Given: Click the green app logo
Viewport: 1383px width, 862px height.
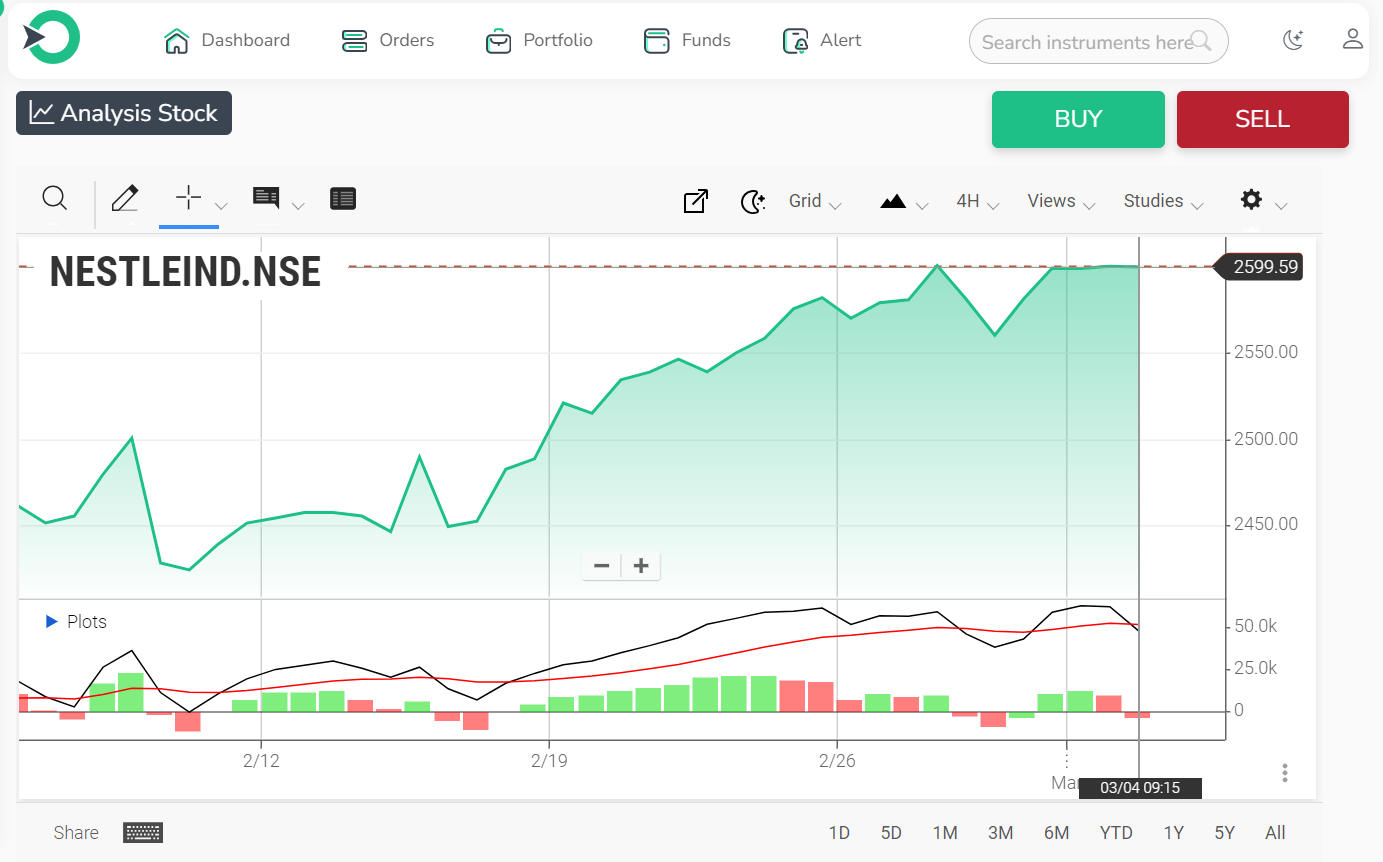Looking at the screenshot, I should click(x=51, y=37).
